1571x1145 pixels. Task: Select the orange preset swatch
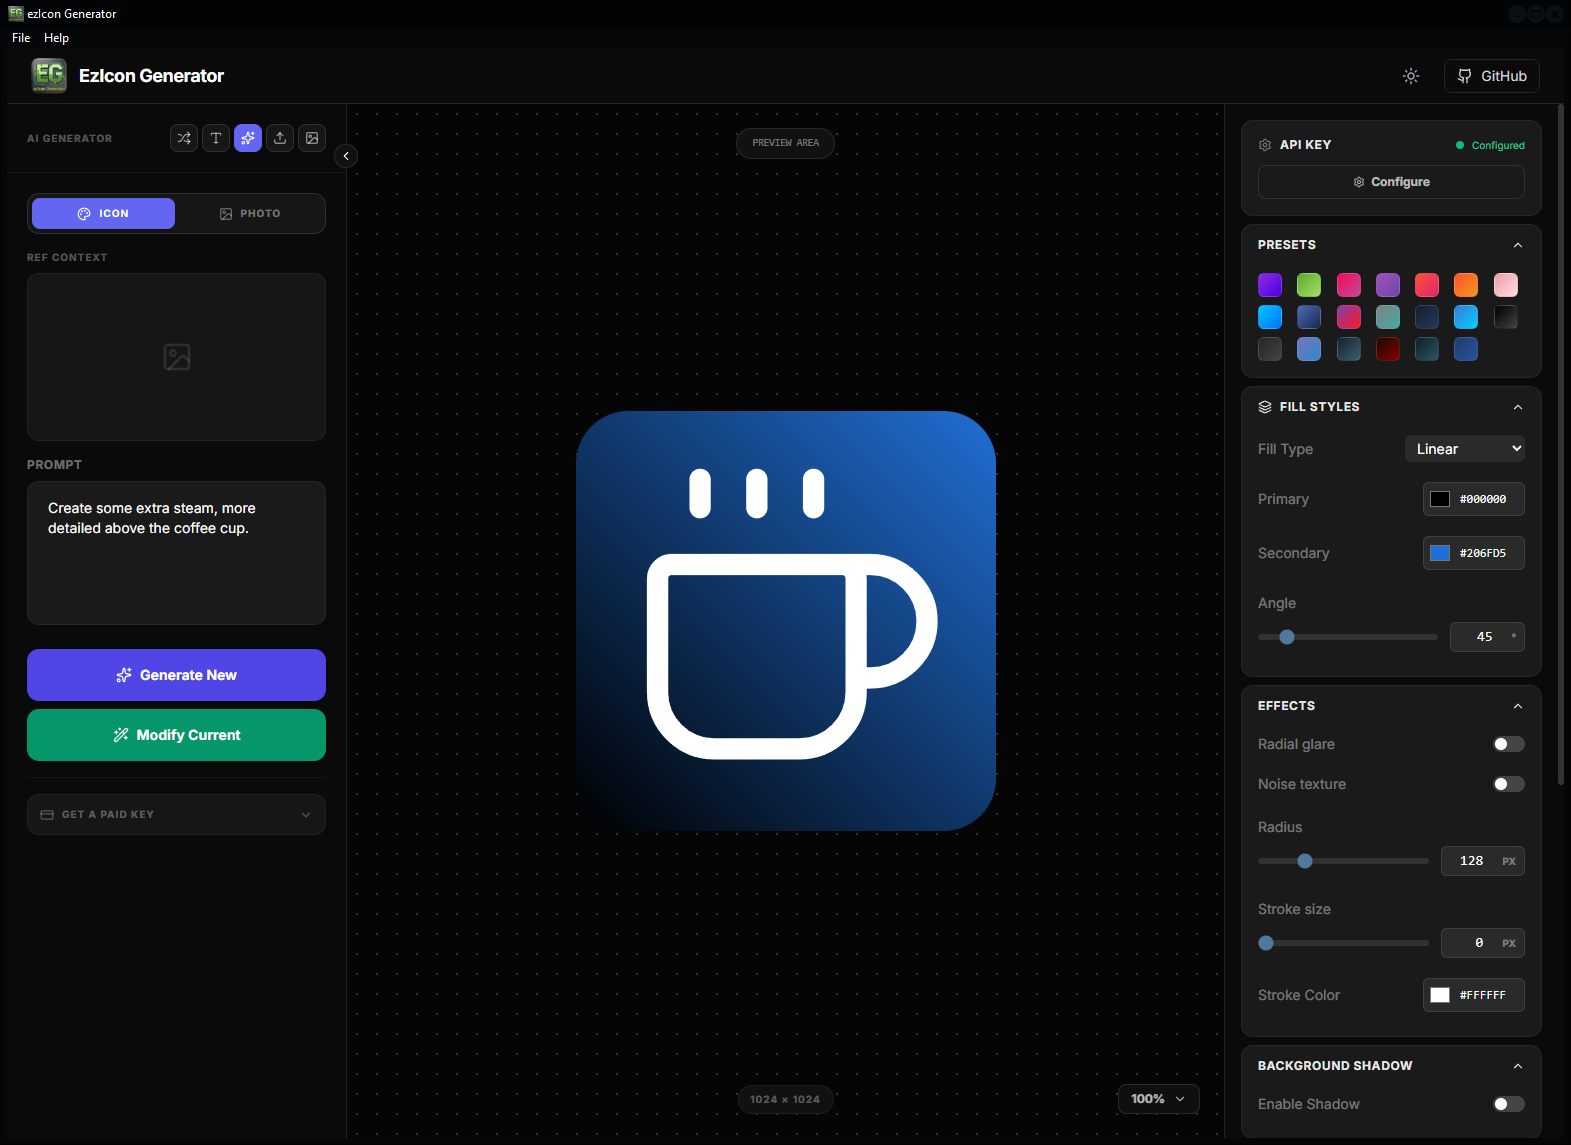(1466, 285)
